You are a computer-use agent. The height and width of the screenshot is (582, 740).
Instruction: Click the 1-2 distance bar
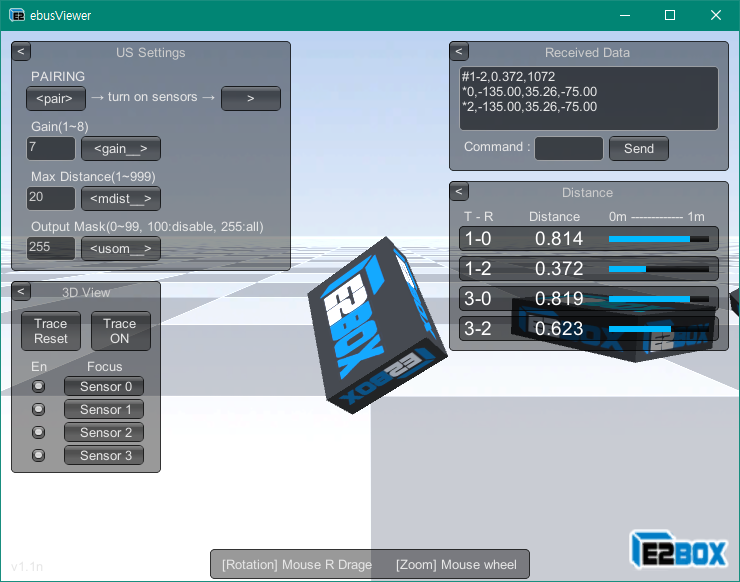[659, 269]
